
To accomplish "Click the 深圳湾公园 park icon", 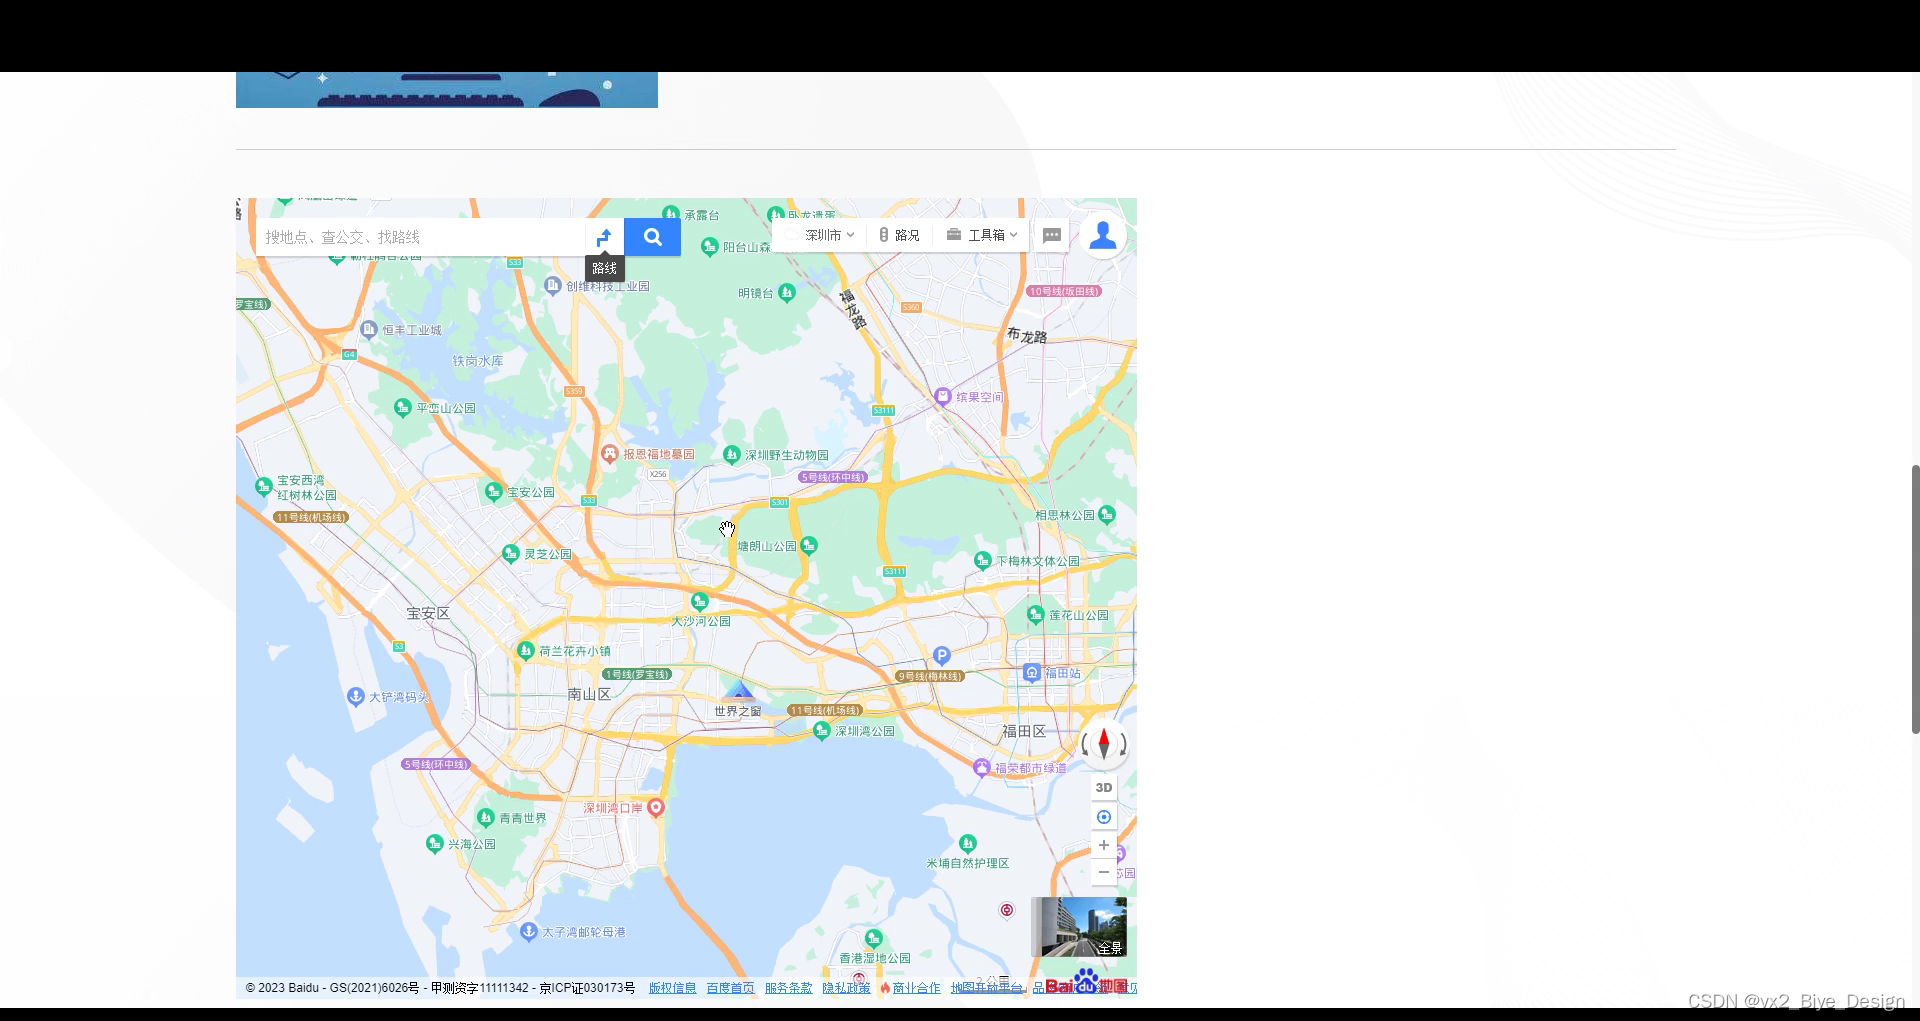I will click(x=822, y=730).
